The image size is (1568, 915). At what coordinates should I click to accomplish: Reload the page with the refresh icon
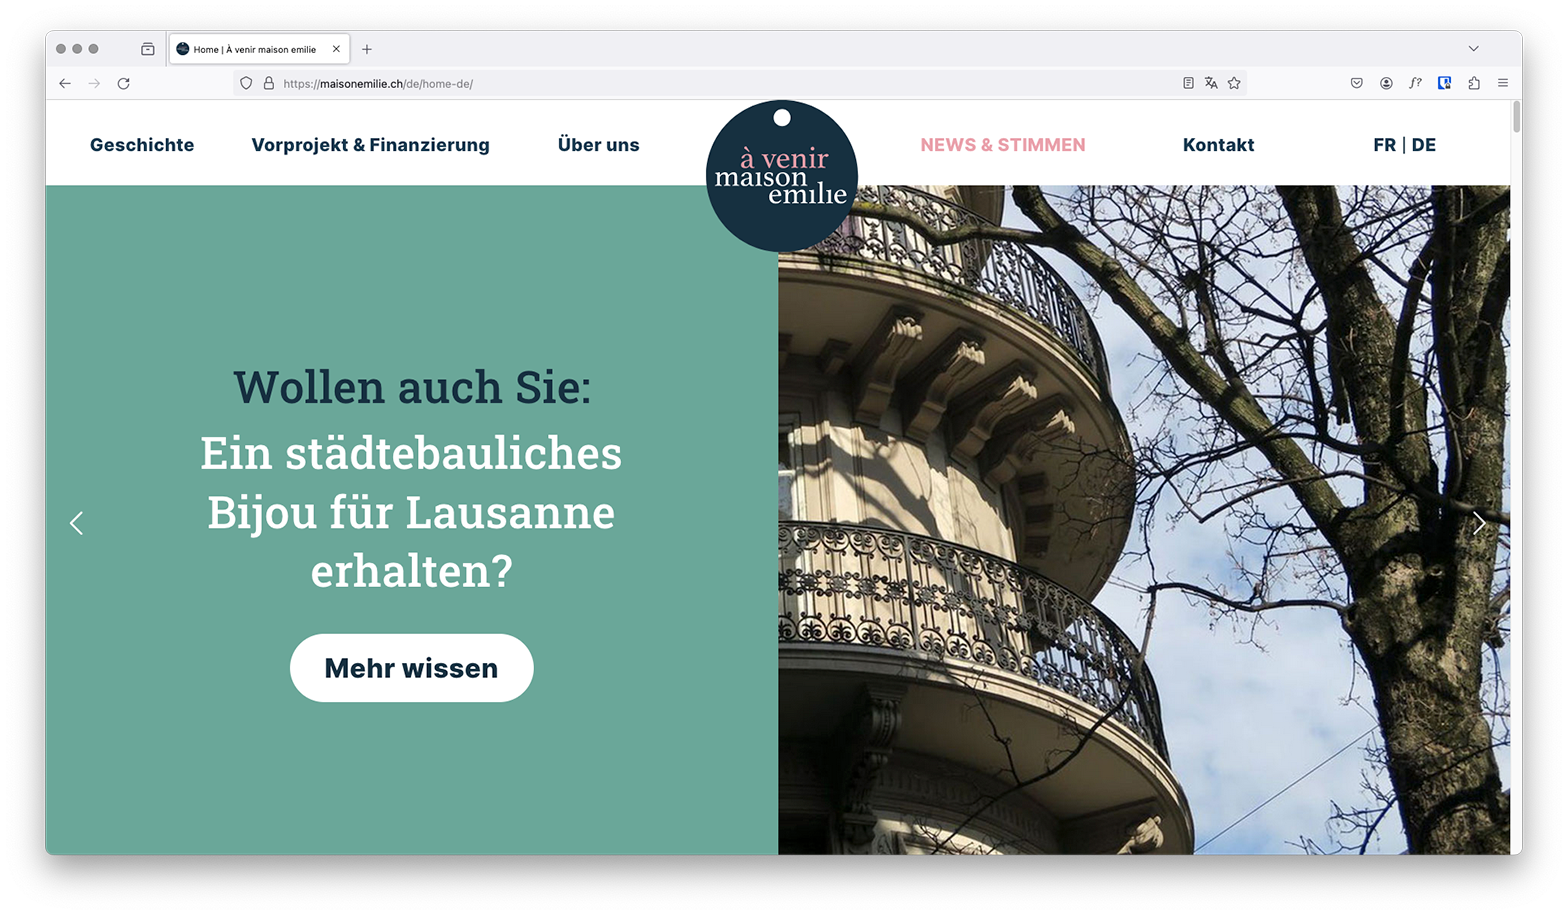[124, 84]
